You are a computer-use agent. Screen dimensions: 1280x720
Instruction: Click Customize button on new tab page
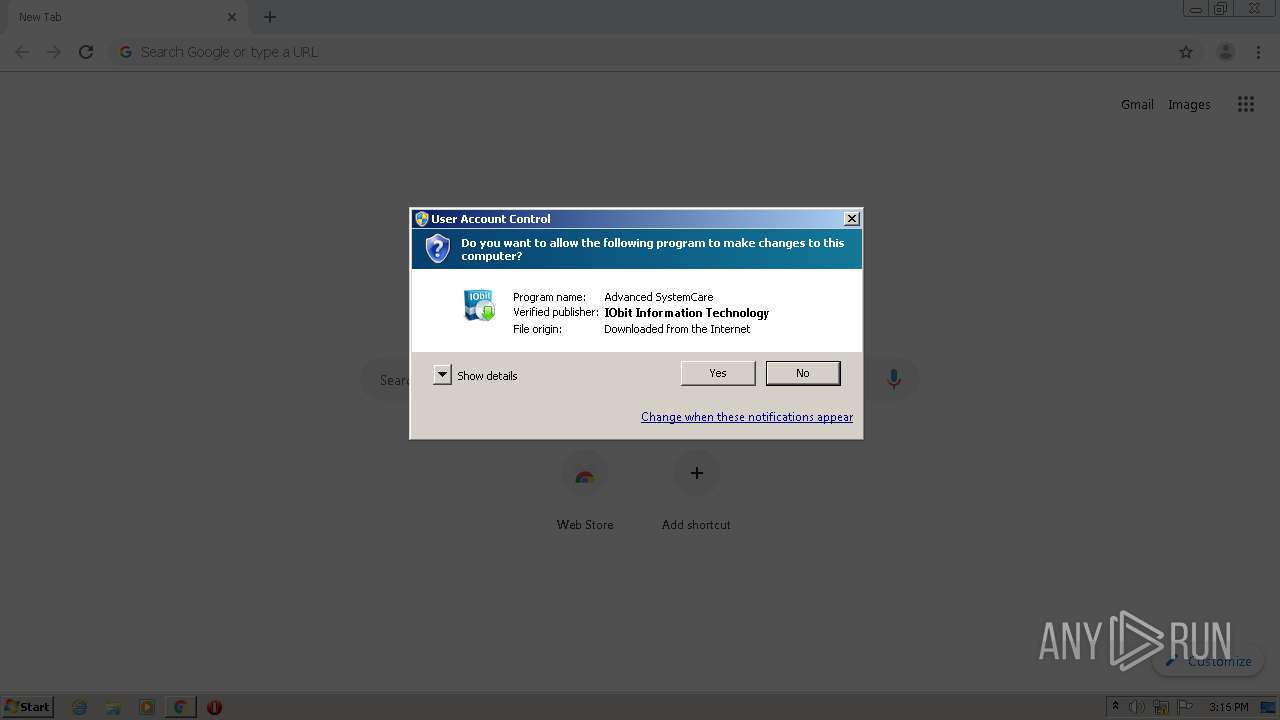coord(1208,661)
